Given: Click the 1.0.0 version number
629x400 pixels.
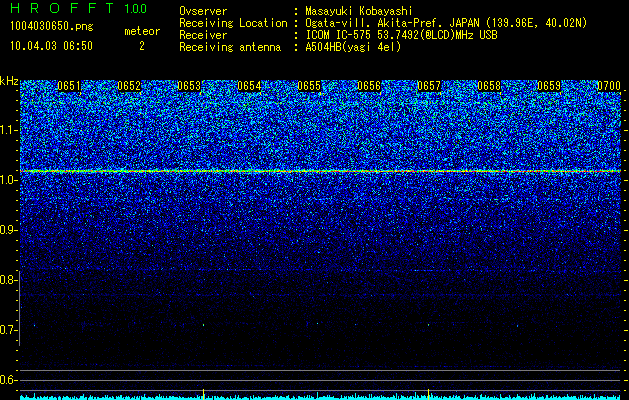Looking at the screenshot, I should coord(135,9).
